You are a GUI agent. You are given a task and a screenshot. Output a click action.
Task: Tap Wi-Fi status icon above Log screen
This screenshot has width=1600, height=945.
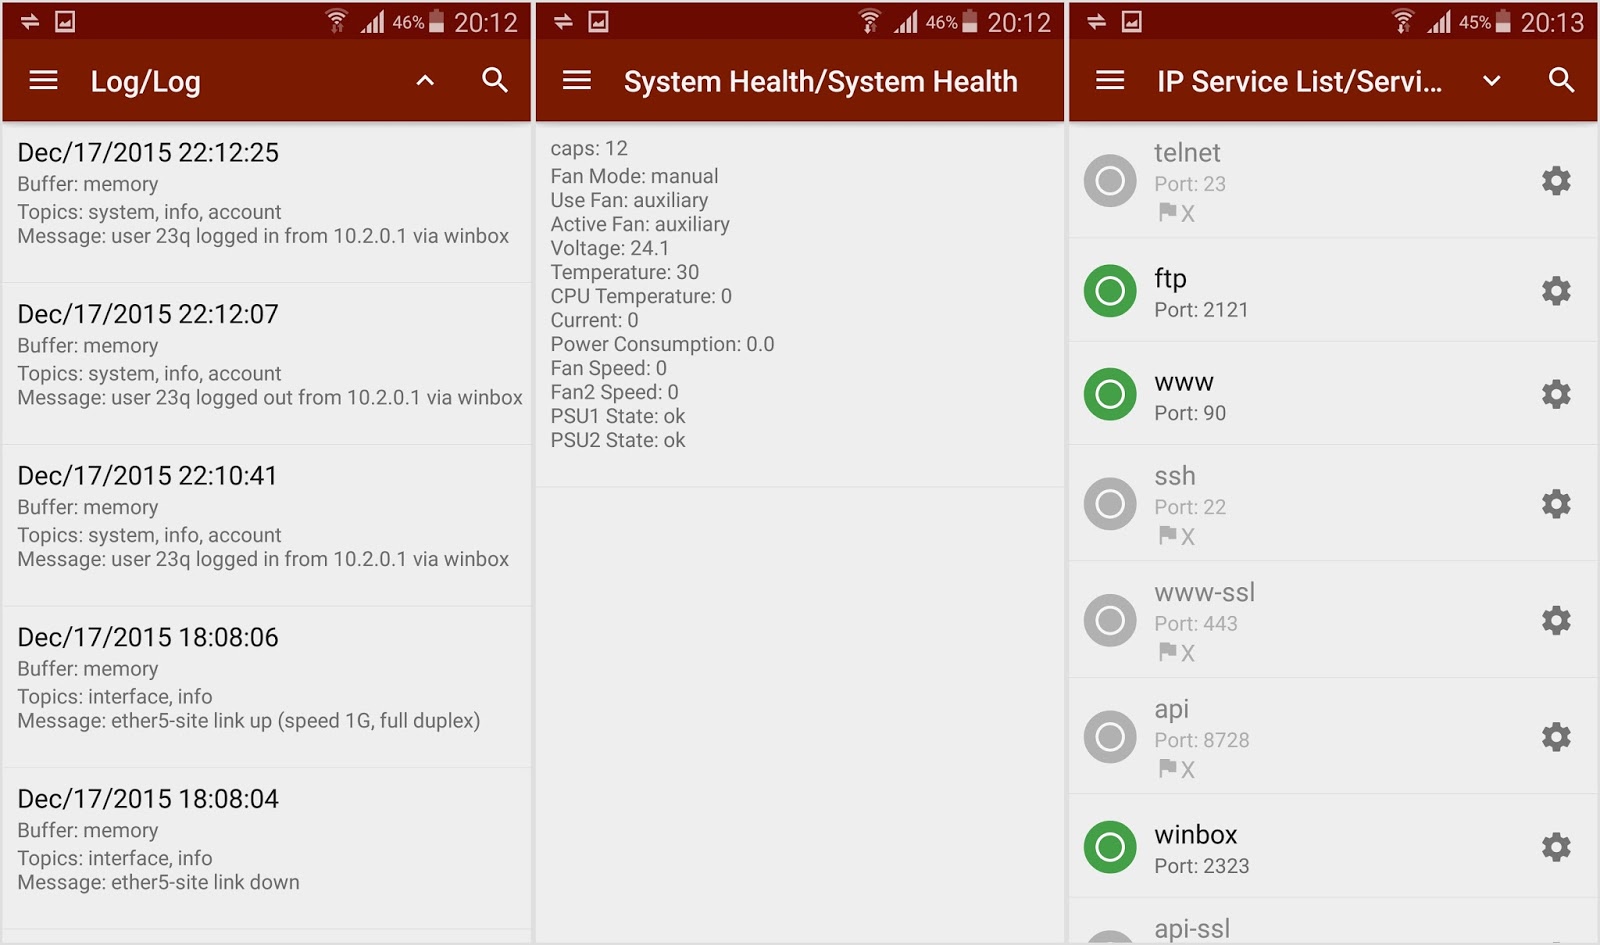point(337,21)
